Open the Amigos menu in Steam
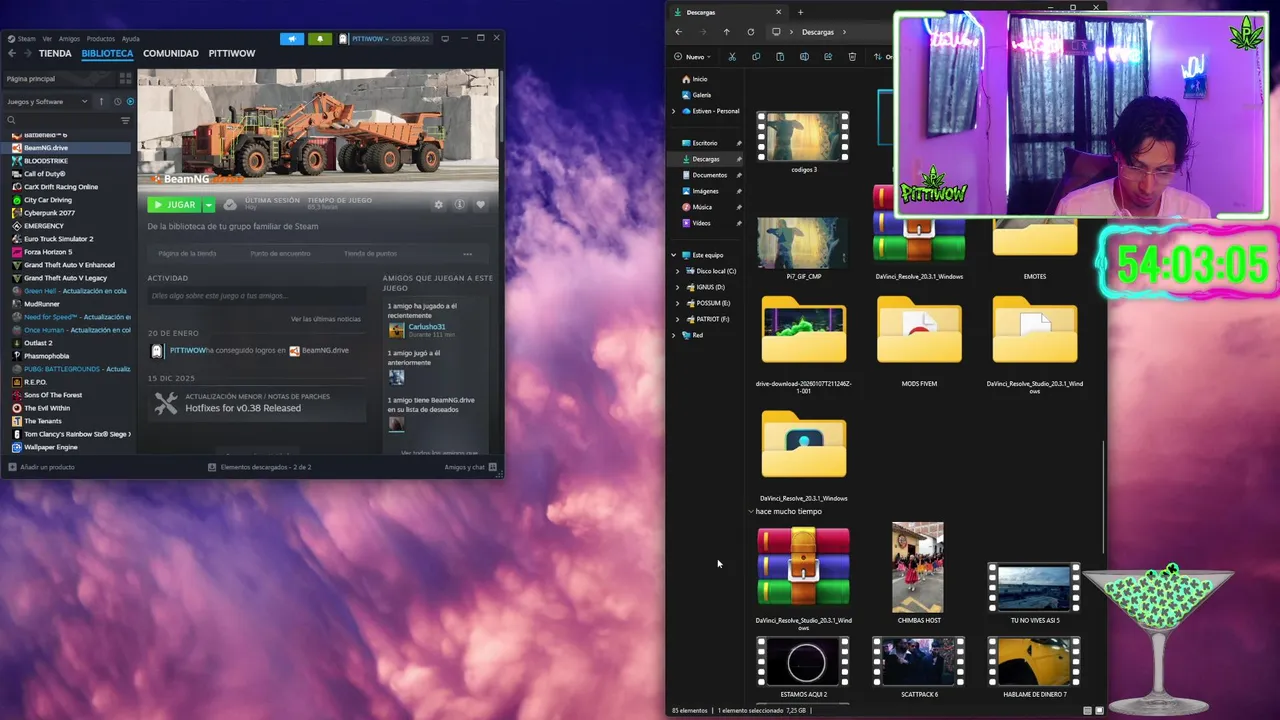Screen dimensions: 1280x720 click(69, 39)
